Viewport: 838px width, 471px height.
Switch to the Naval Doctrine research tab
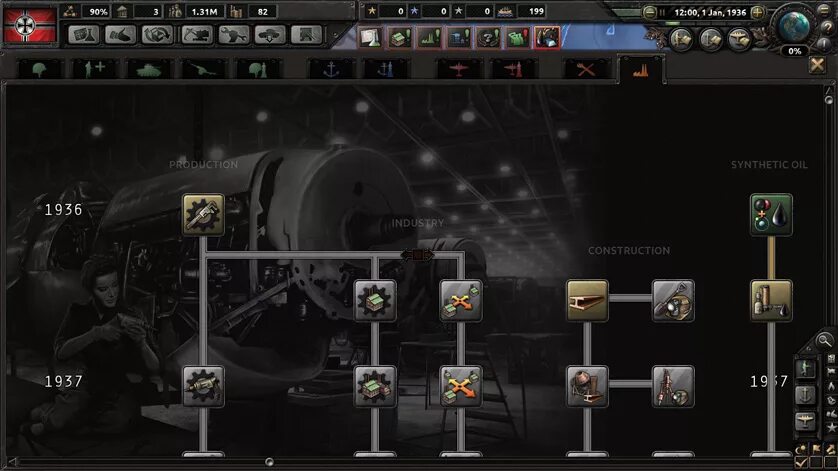click(x=386, y=70)
